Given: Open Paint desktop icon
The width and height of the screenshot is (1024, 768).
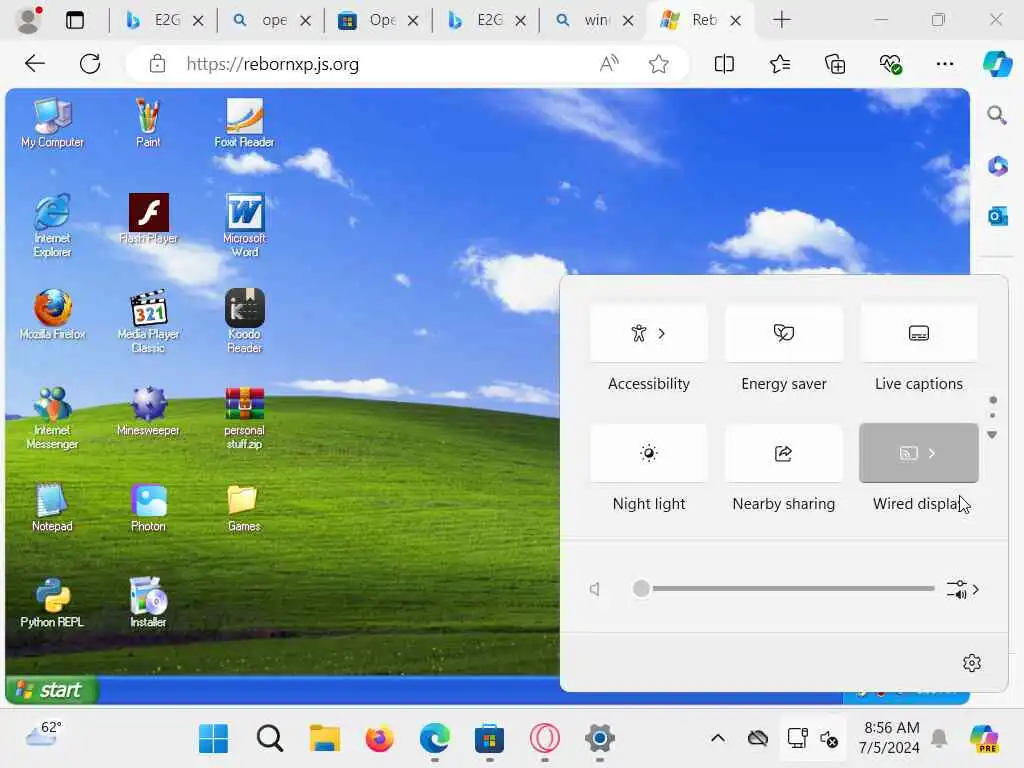Looking at the screenshot, I should point(148,123).
